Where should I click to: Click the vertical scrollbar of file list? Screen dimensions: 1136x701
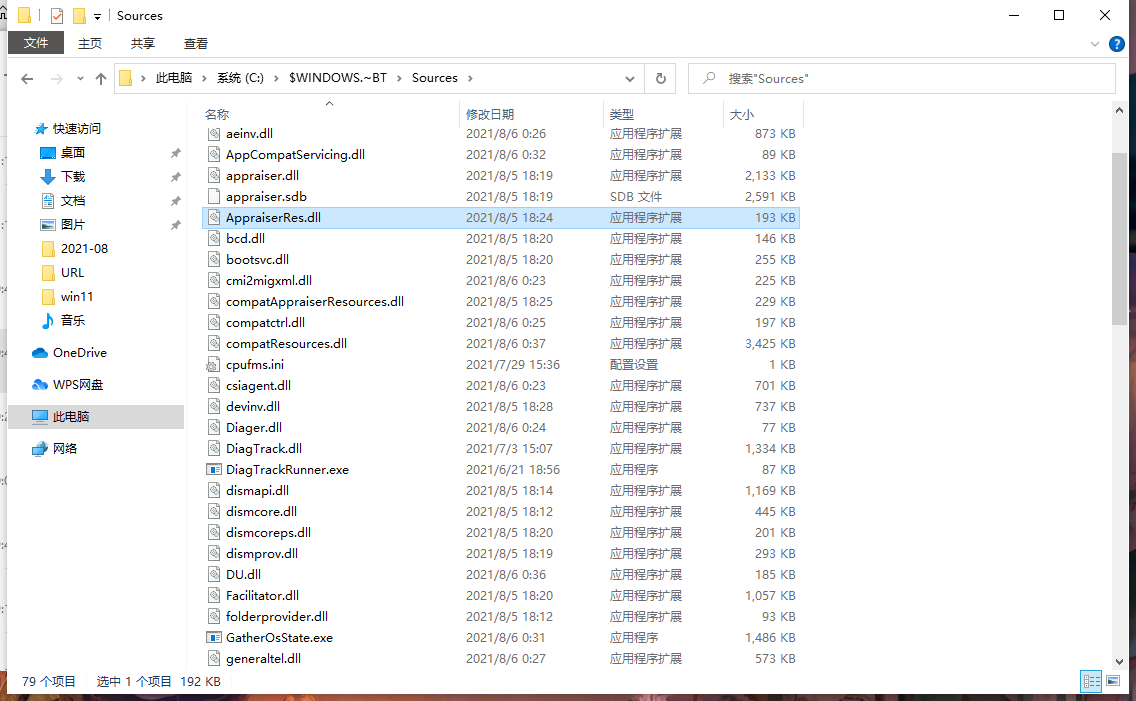[x=1119, y=240]
